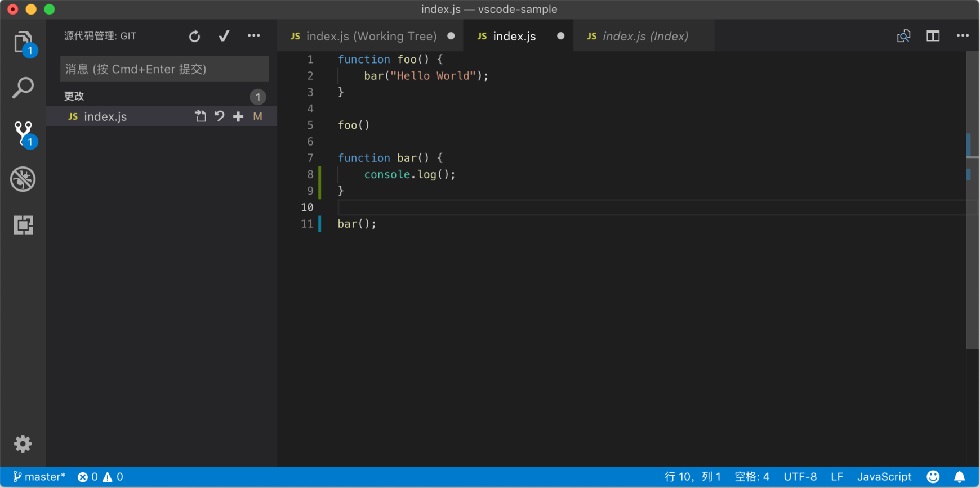Select the Source Control icon
The width and height of the screenshot is (980, 488).
(23, 134)
